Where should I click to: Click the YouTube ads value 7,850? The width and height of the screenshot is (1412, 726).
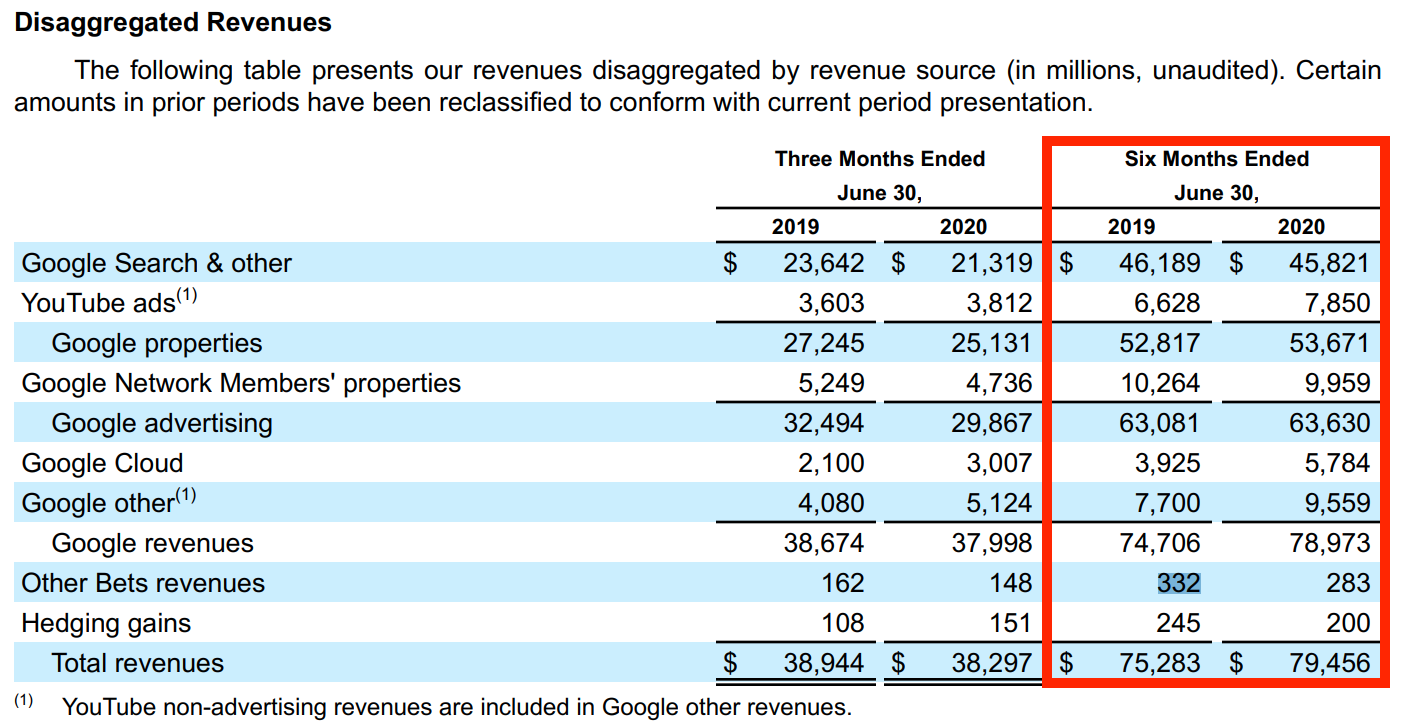click(x=1336, y=303)
